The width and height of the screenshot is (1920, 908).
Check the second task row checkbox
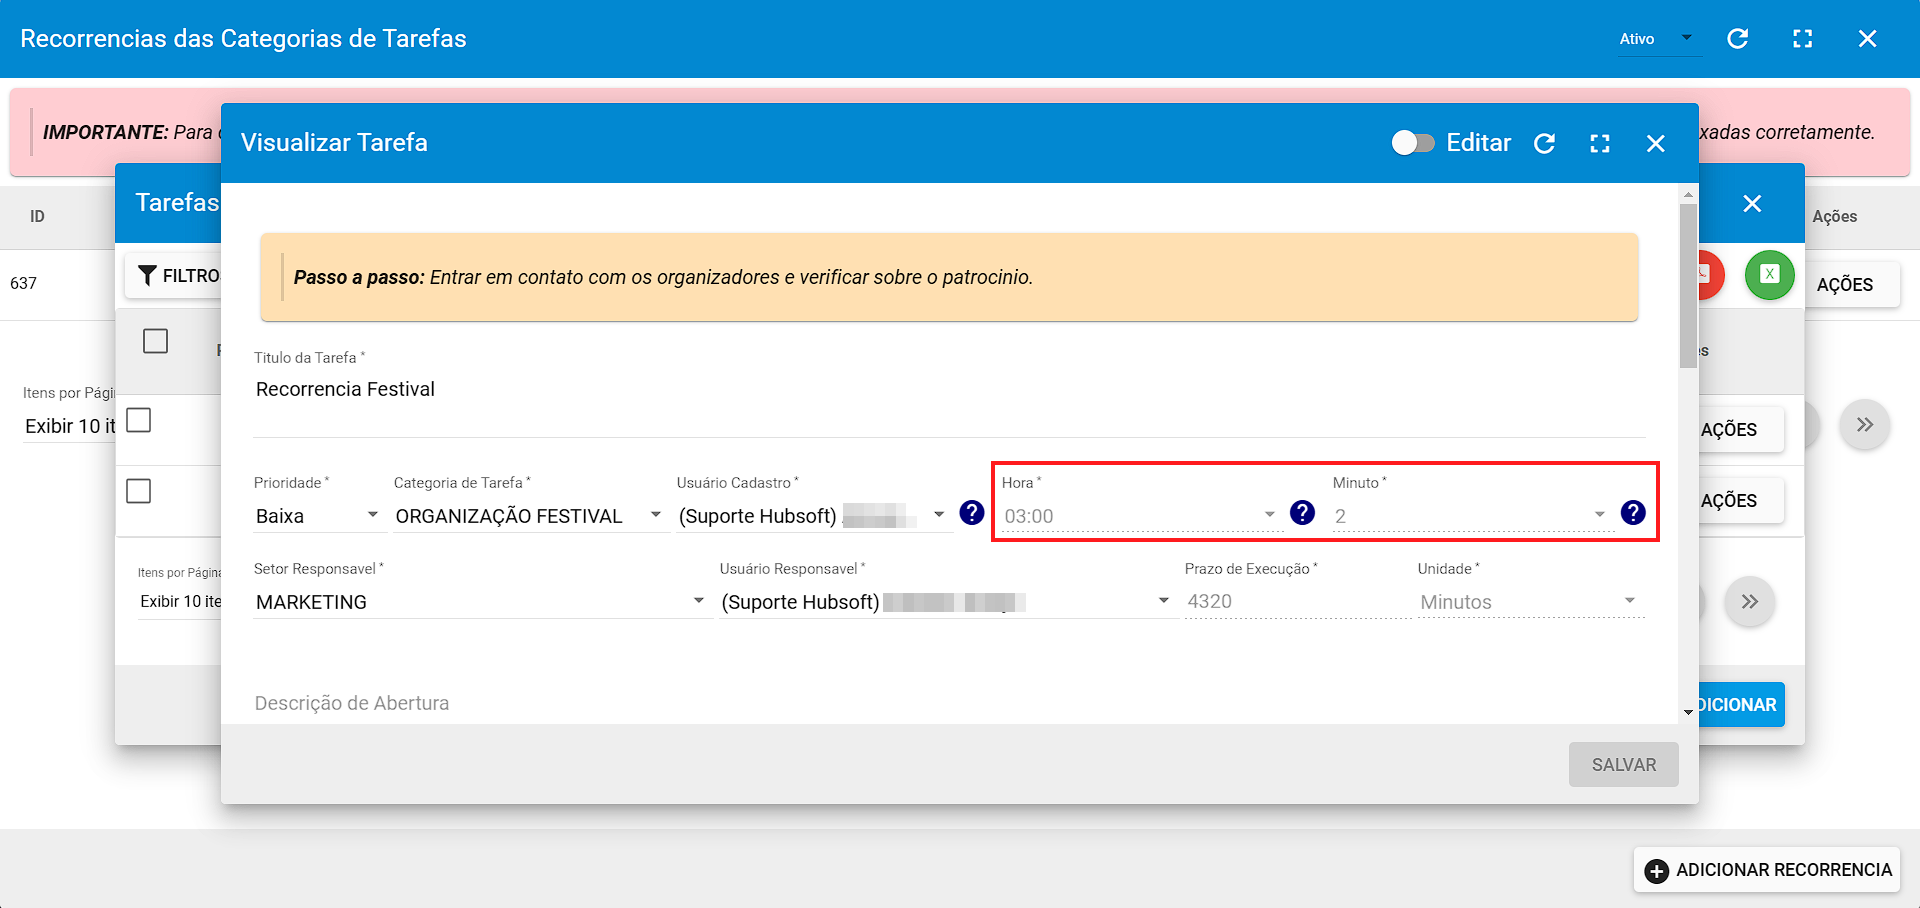pyautogui.click(x=139, y=491)
